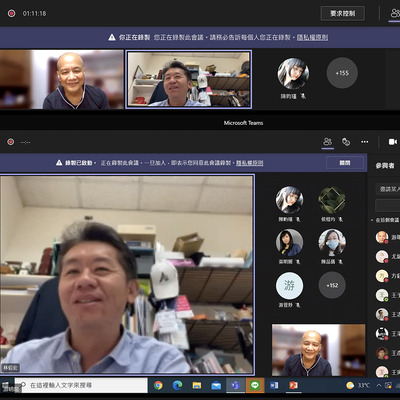400x400 pixels.
Task: Click the 要求控制 button in the upper meeting
Action: pos(343,14)
